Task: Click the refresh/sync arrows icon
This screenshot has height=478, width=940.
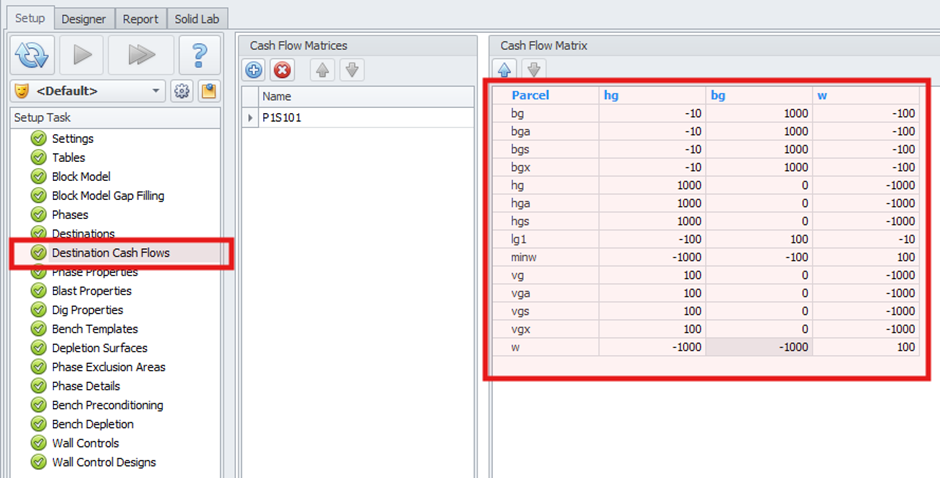Action: coord(32,55)
